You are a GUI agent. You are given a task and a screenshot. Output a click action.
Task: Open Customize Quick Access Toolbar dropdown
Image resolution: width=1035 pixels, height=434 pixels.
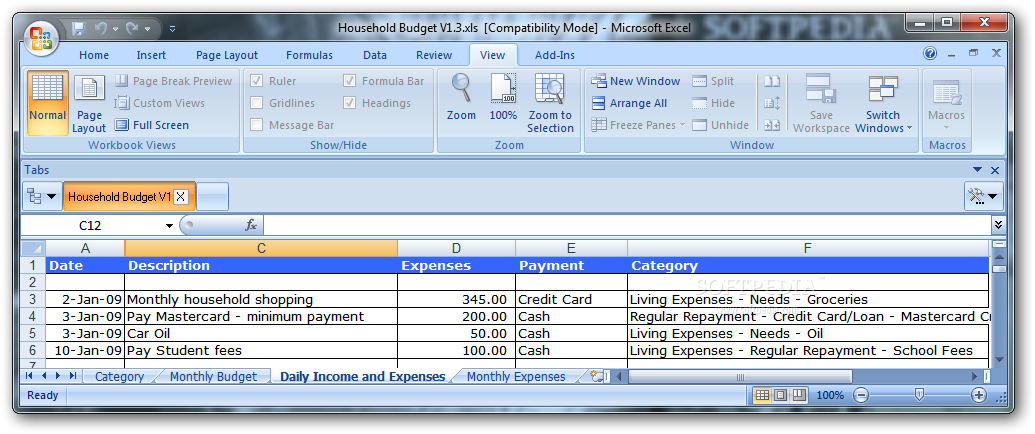pos(172,28)
